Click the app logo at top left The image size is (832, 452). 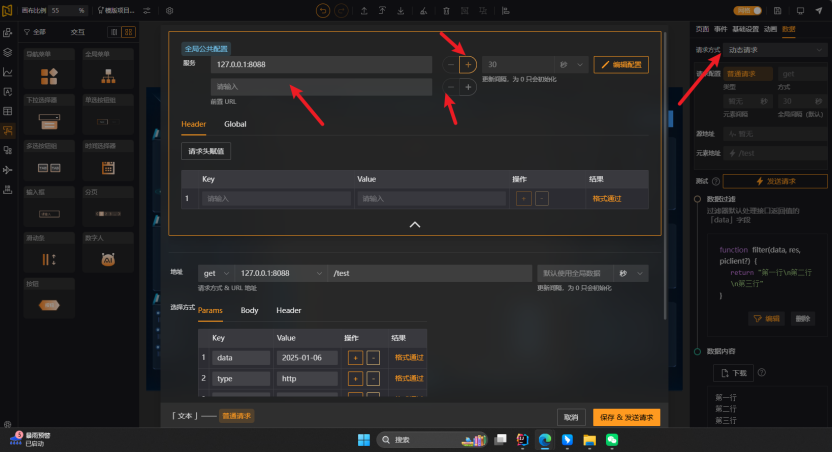7,11
